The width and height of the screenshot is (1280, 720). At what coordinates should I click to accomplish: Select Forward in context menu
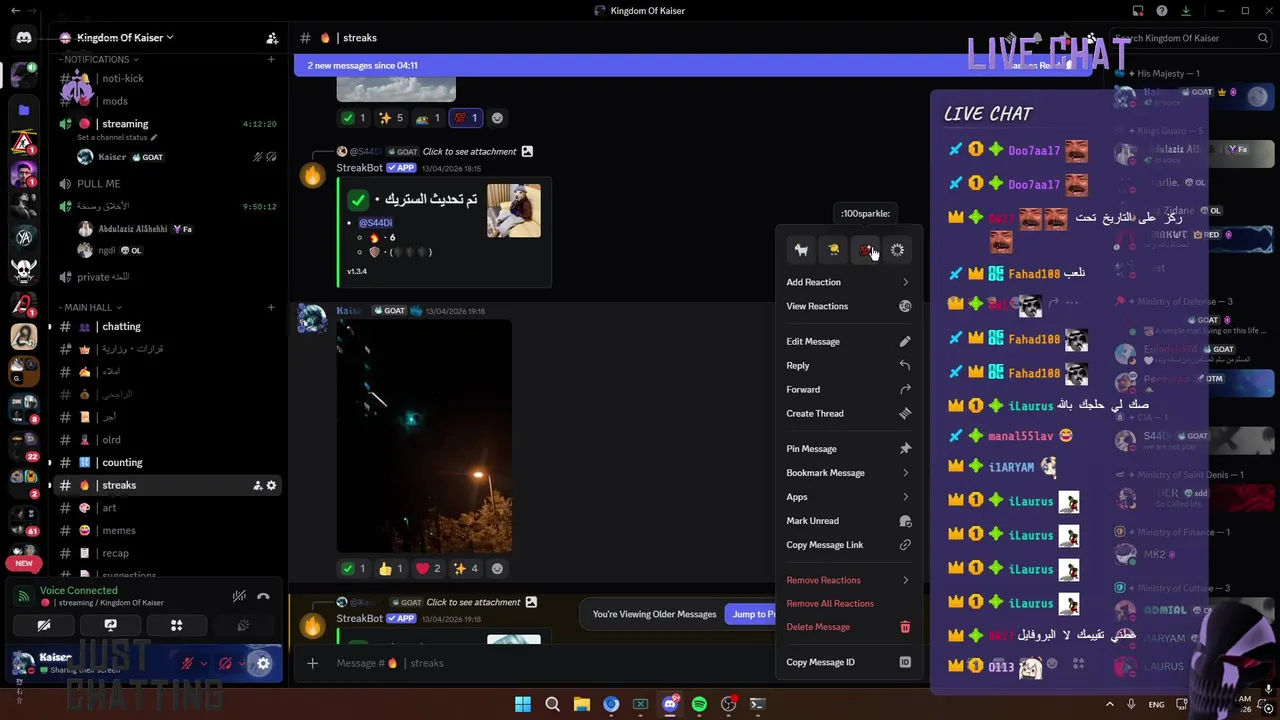click(848, 390)
